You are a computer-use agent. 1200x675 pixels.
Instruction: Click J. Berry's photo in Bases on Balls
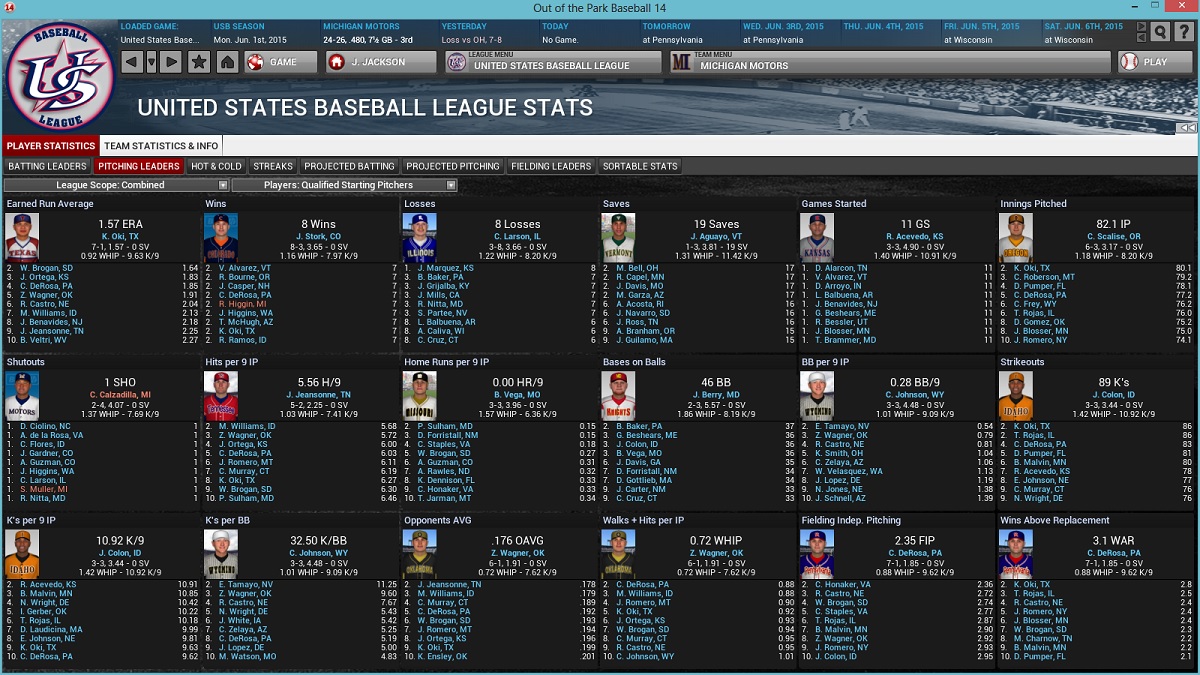(618, 395)
